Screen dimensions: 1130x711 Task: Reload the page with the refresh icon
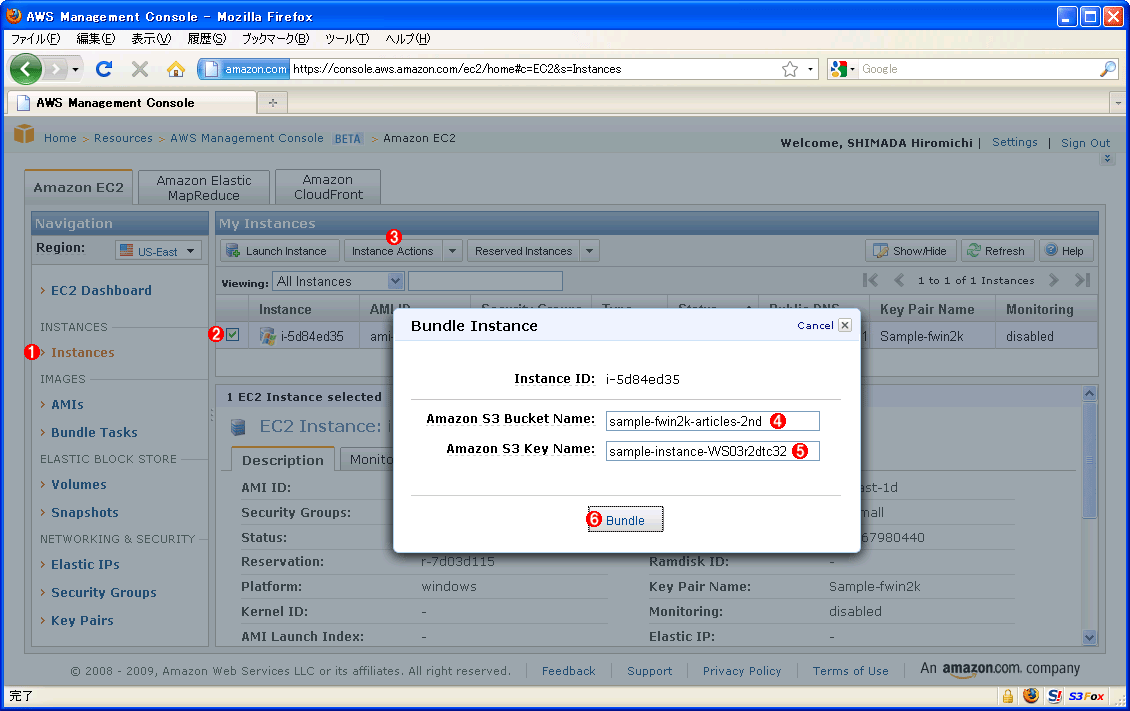[104, 69]
